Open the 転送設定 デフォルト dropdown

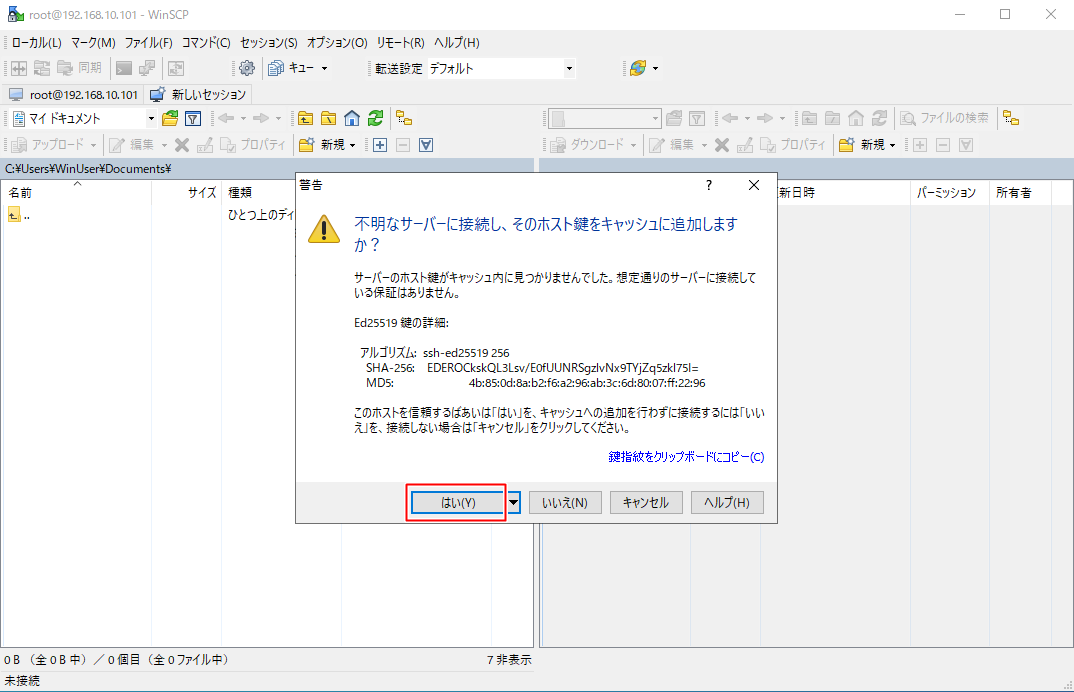[569, 68]
